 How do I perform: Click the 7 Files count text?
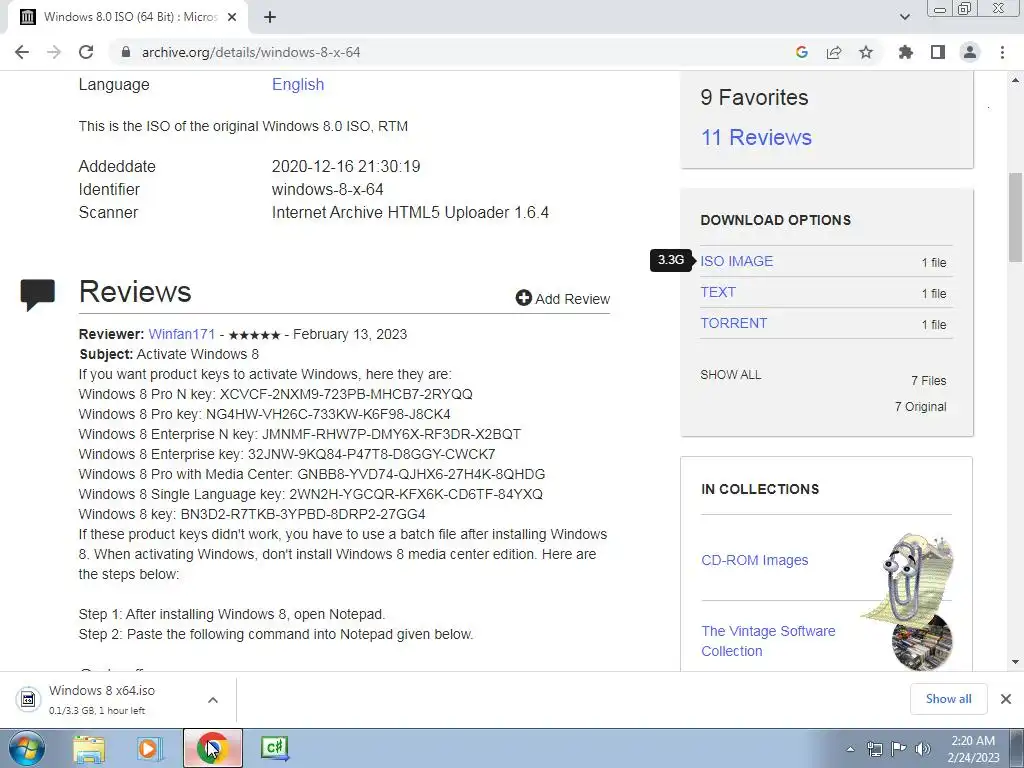click(x=929, y=381)
